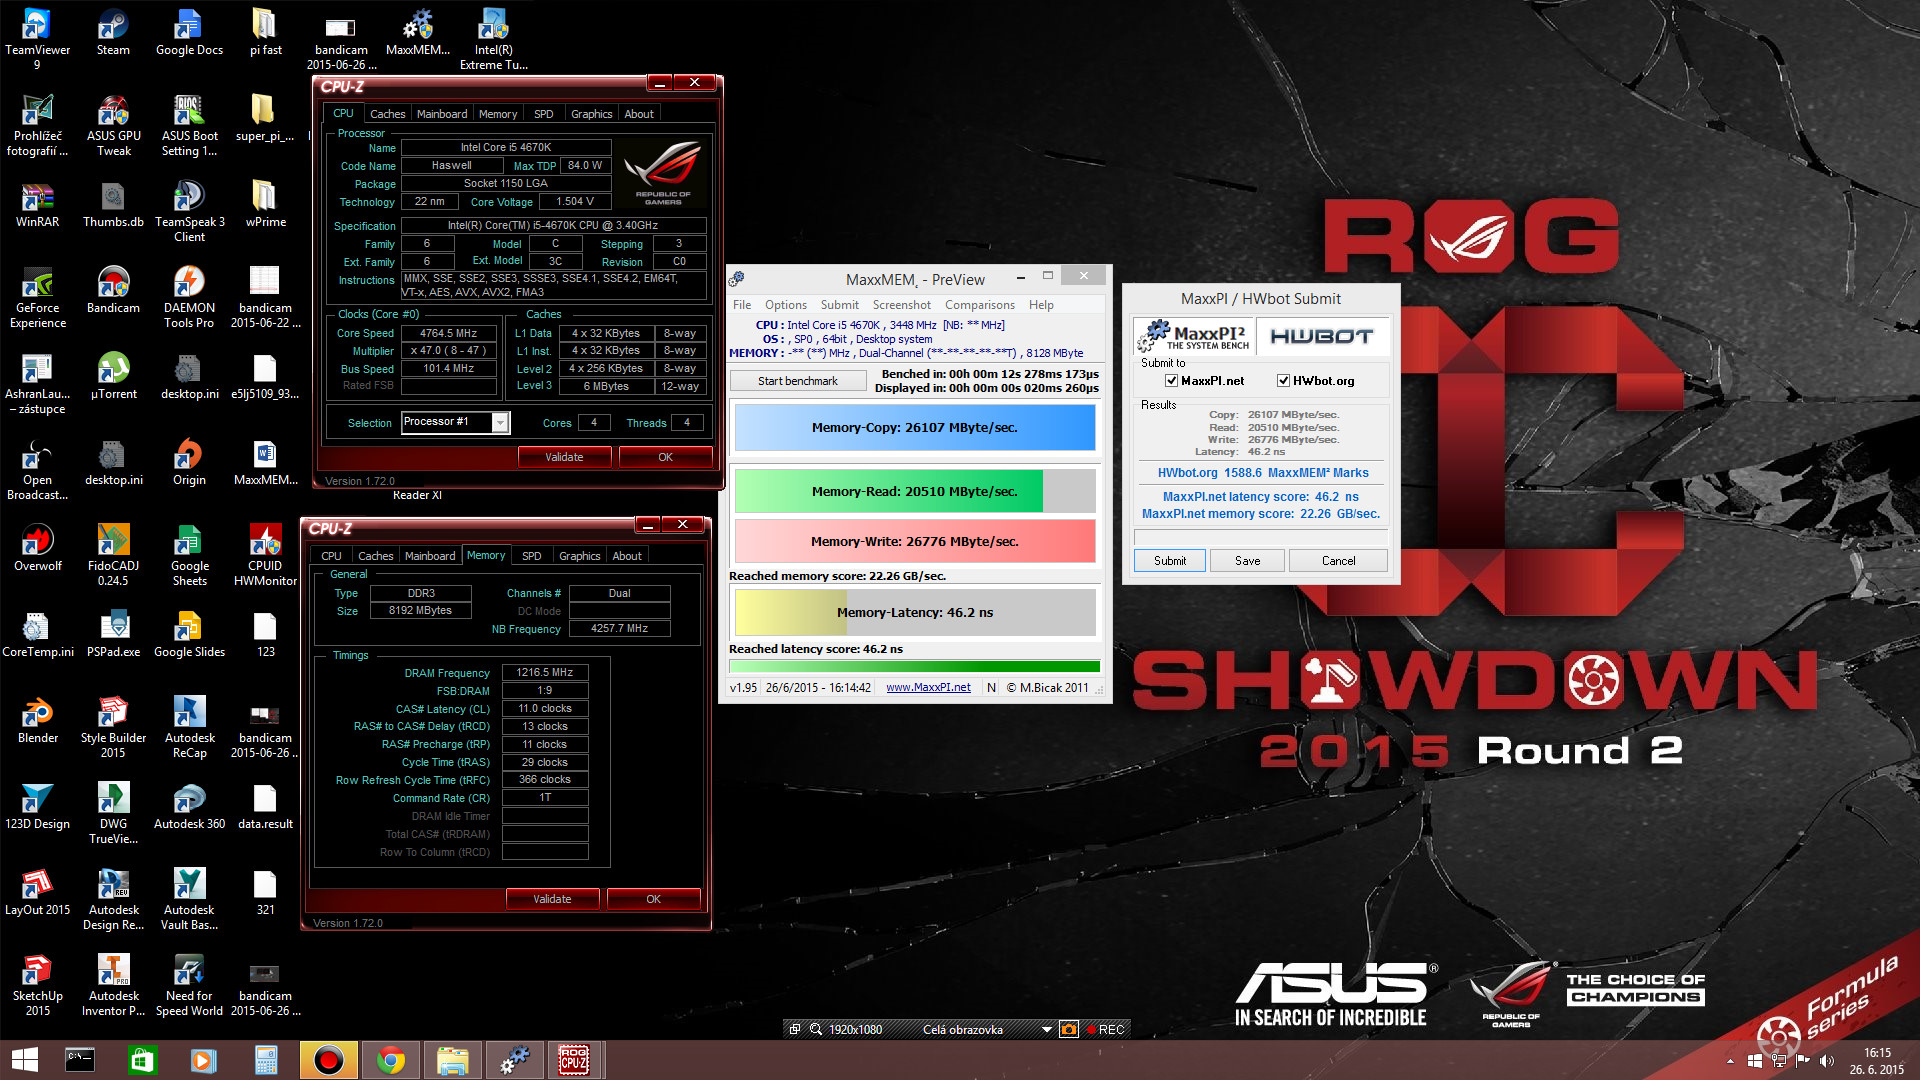Click the Multiplier x 47.0 ( 8 - 47 ) value
The height and width of the screenshot is (1080, 1920).
pos(449,351)
